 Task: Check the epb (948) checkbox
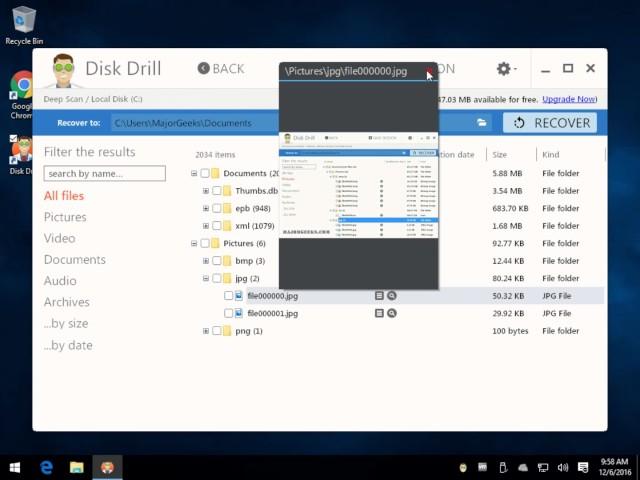217,209
